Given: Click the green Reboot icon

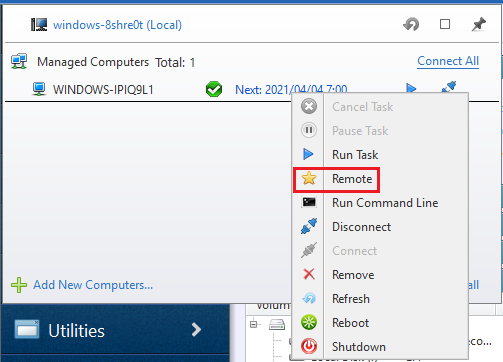Looking at the screenshot, I should point(309,322).
